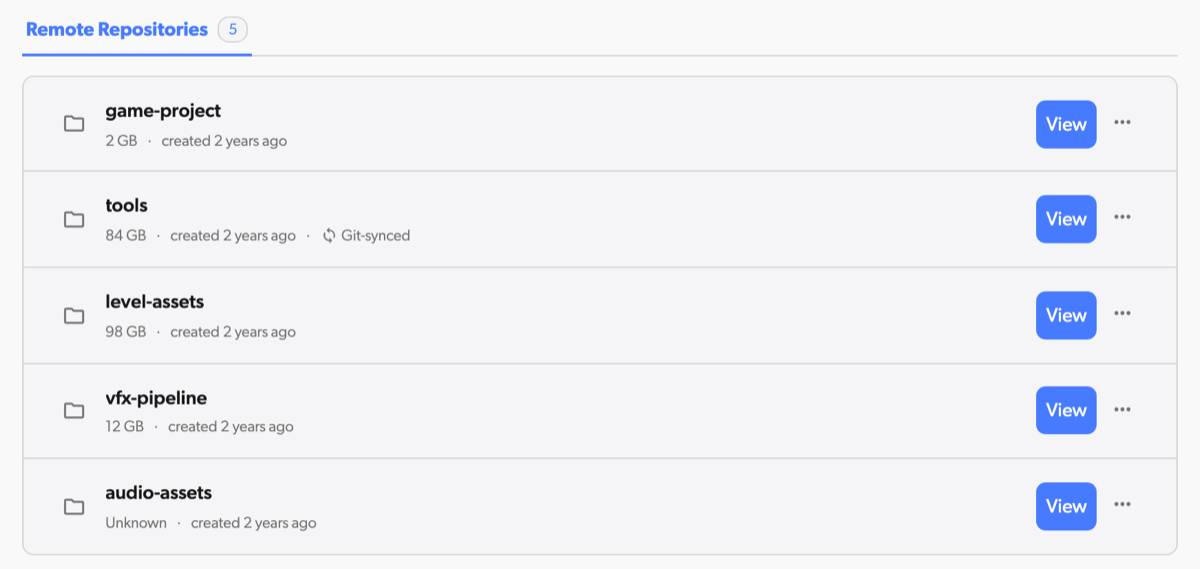1200x569 pixels.
Task: Click the folder icon beside level-assets
Action: pyautogui.click(x=74, y=315)
